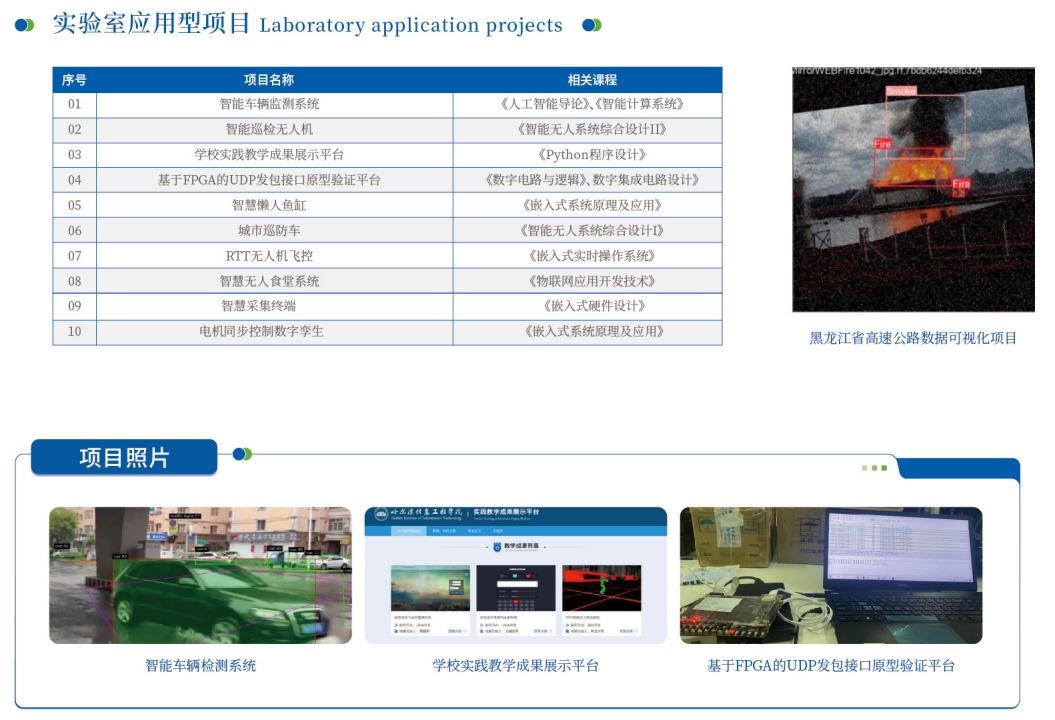The image size is (1055, 720).
Task: Click the dot icon beside the 项目照片 label
Action: 242,454
